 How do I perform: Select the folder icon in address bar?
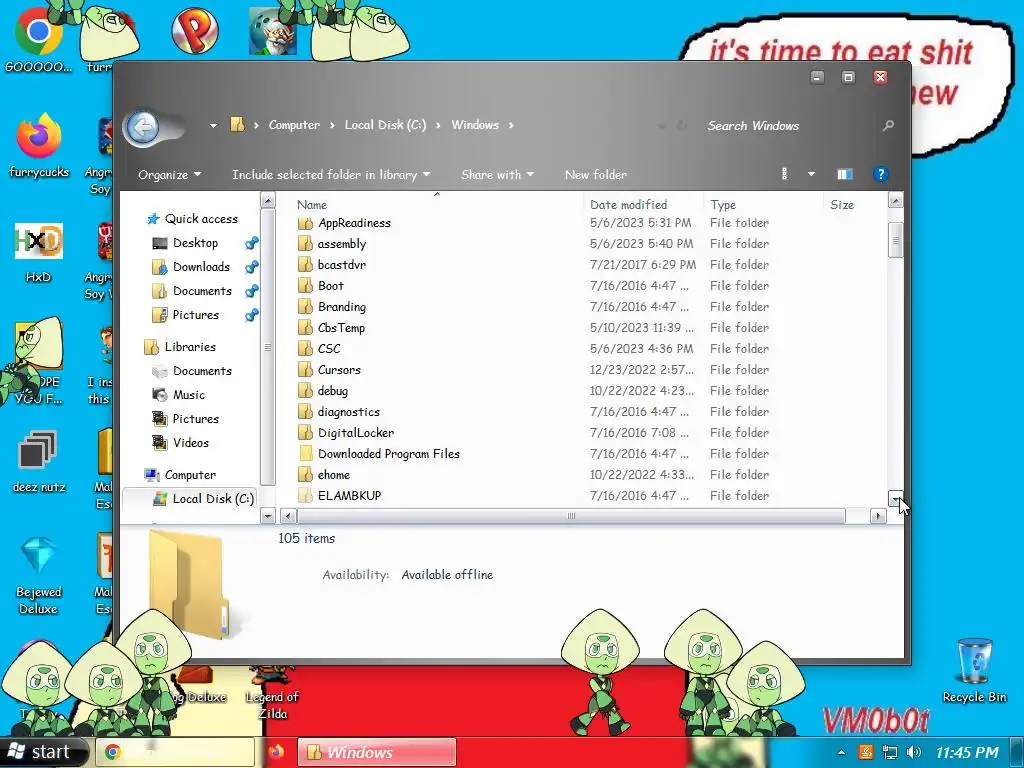tap(237, 124)
